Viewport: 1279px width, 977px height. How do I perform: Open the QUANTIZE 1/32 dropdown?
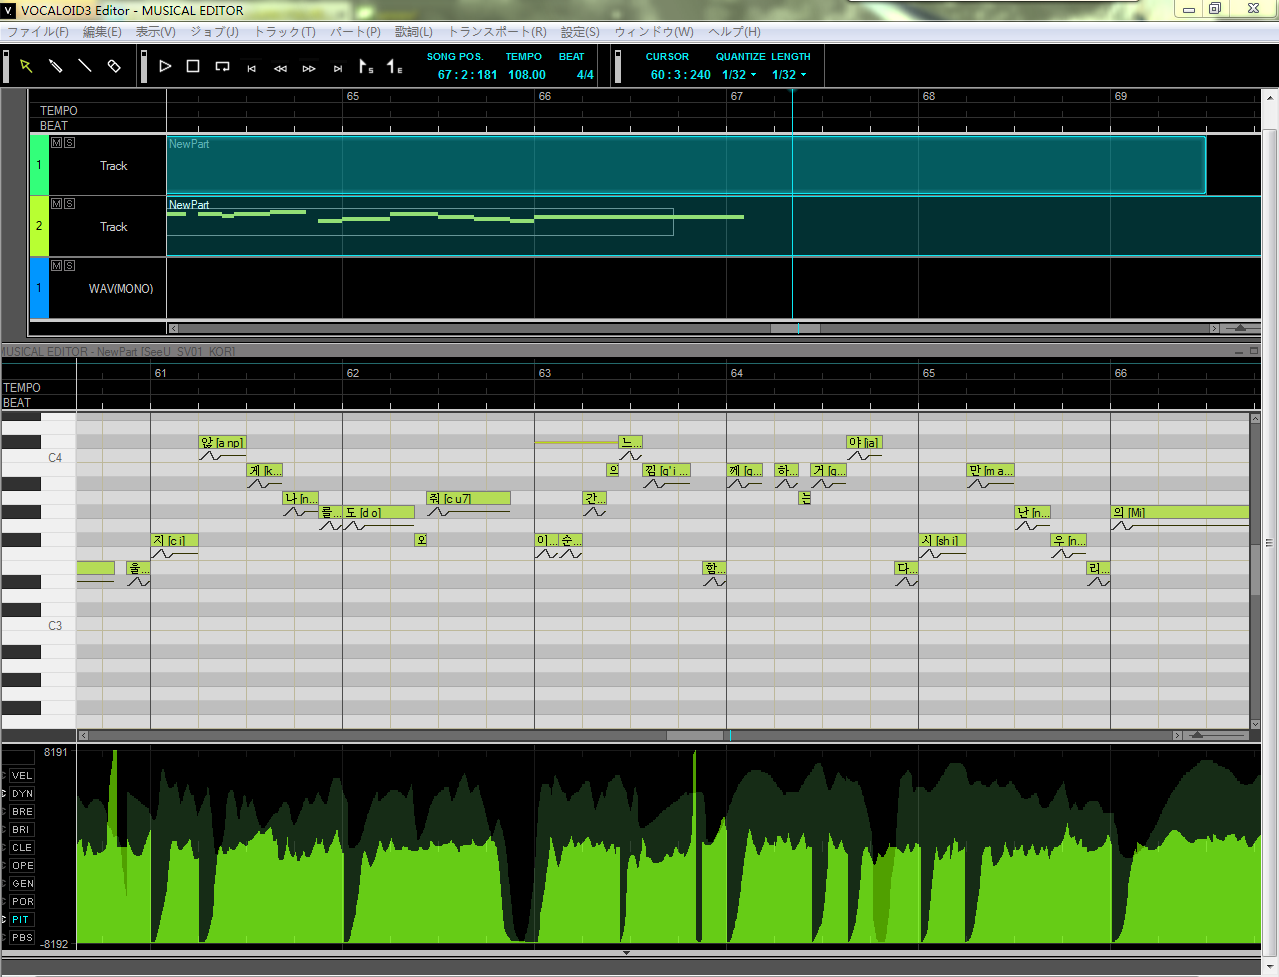pyautogui.click(x=739, y=75)
